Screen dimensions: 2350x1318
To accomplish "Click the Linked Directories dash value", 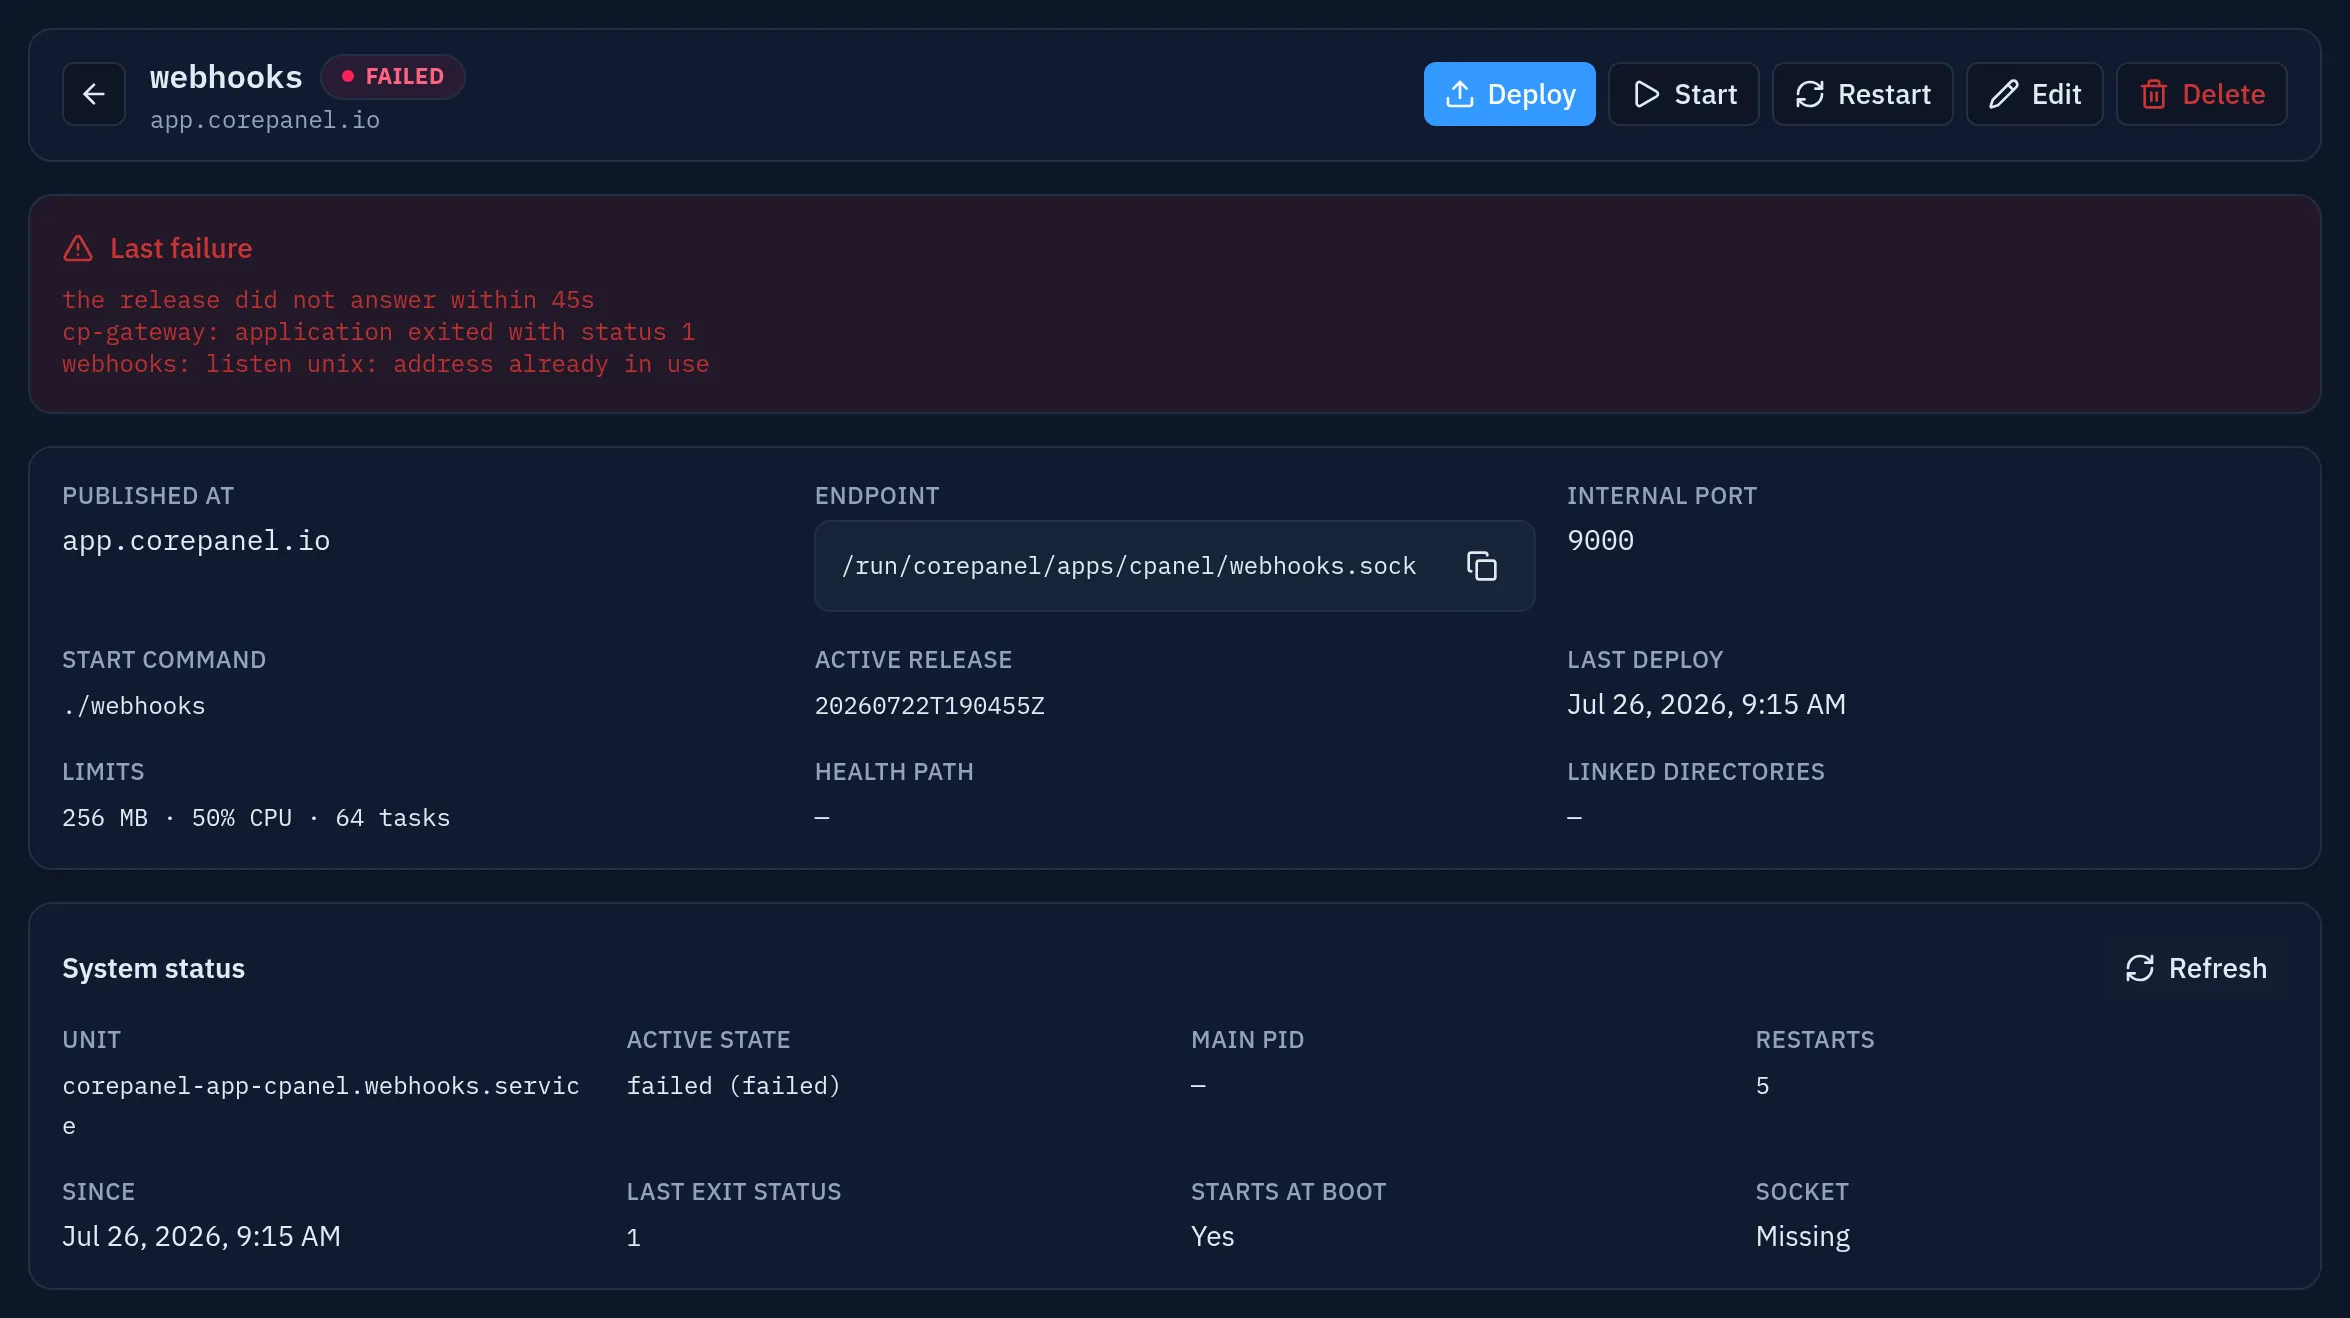I will point(1574,818).
